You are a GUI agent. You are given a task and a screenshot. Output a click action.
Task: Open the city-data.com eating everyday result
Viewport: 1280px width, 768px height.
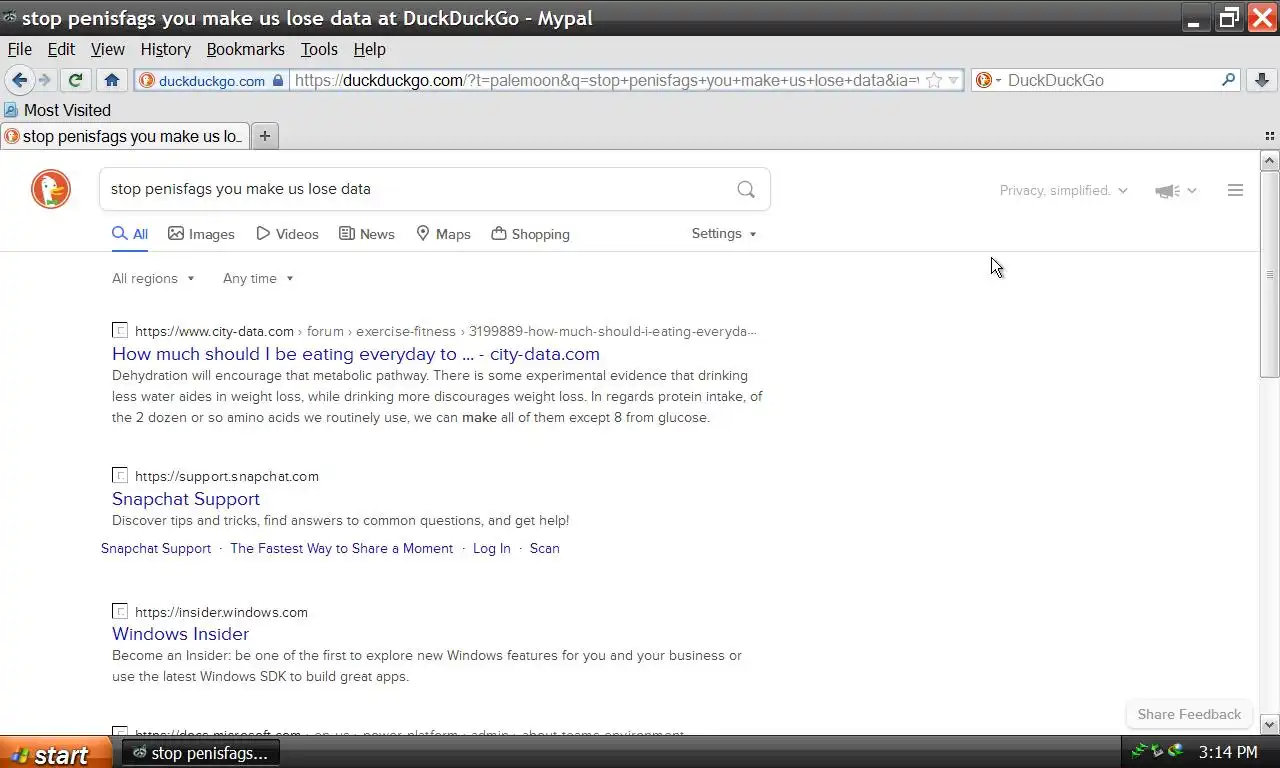(x=356, y=354)
